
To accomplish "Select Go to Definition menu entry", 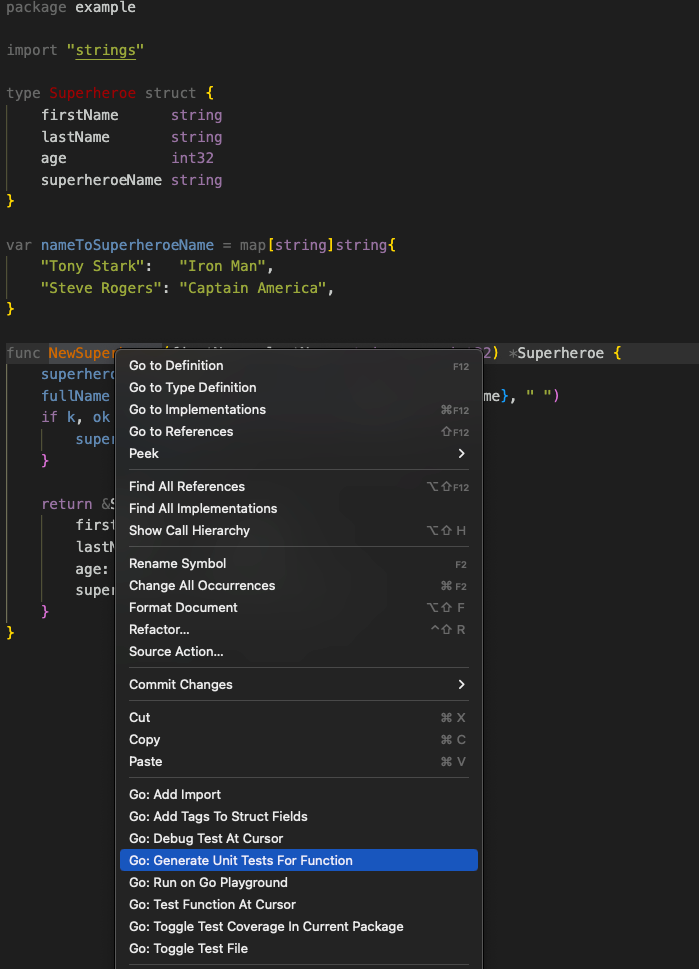I will (x=176, y=366).
